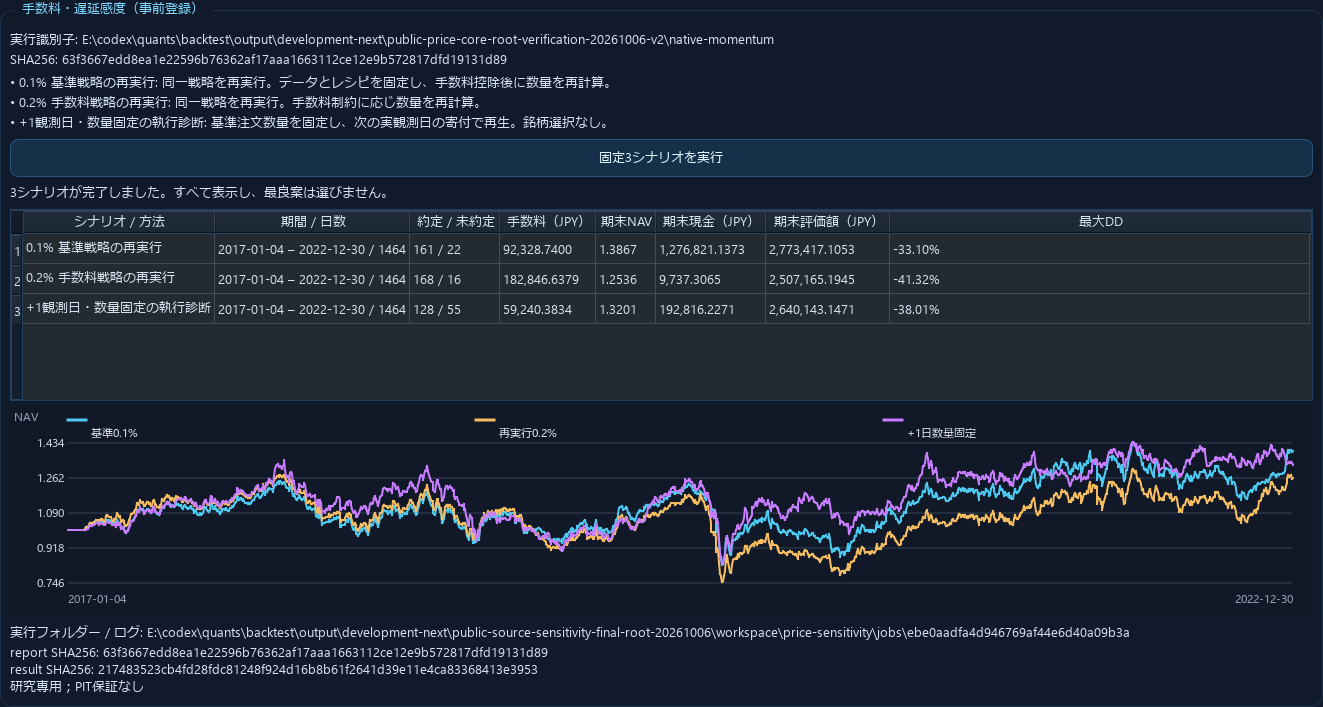
Task: Click ending cash 9,737.3065
Action: [710, 279]
